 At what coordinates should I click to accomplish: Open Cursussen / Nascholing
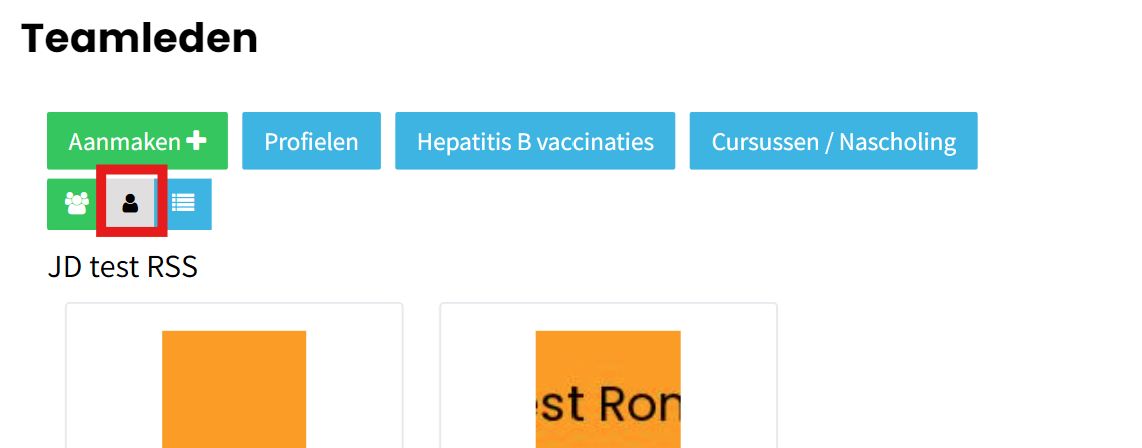pyautogui.click(x=834, y=141)
